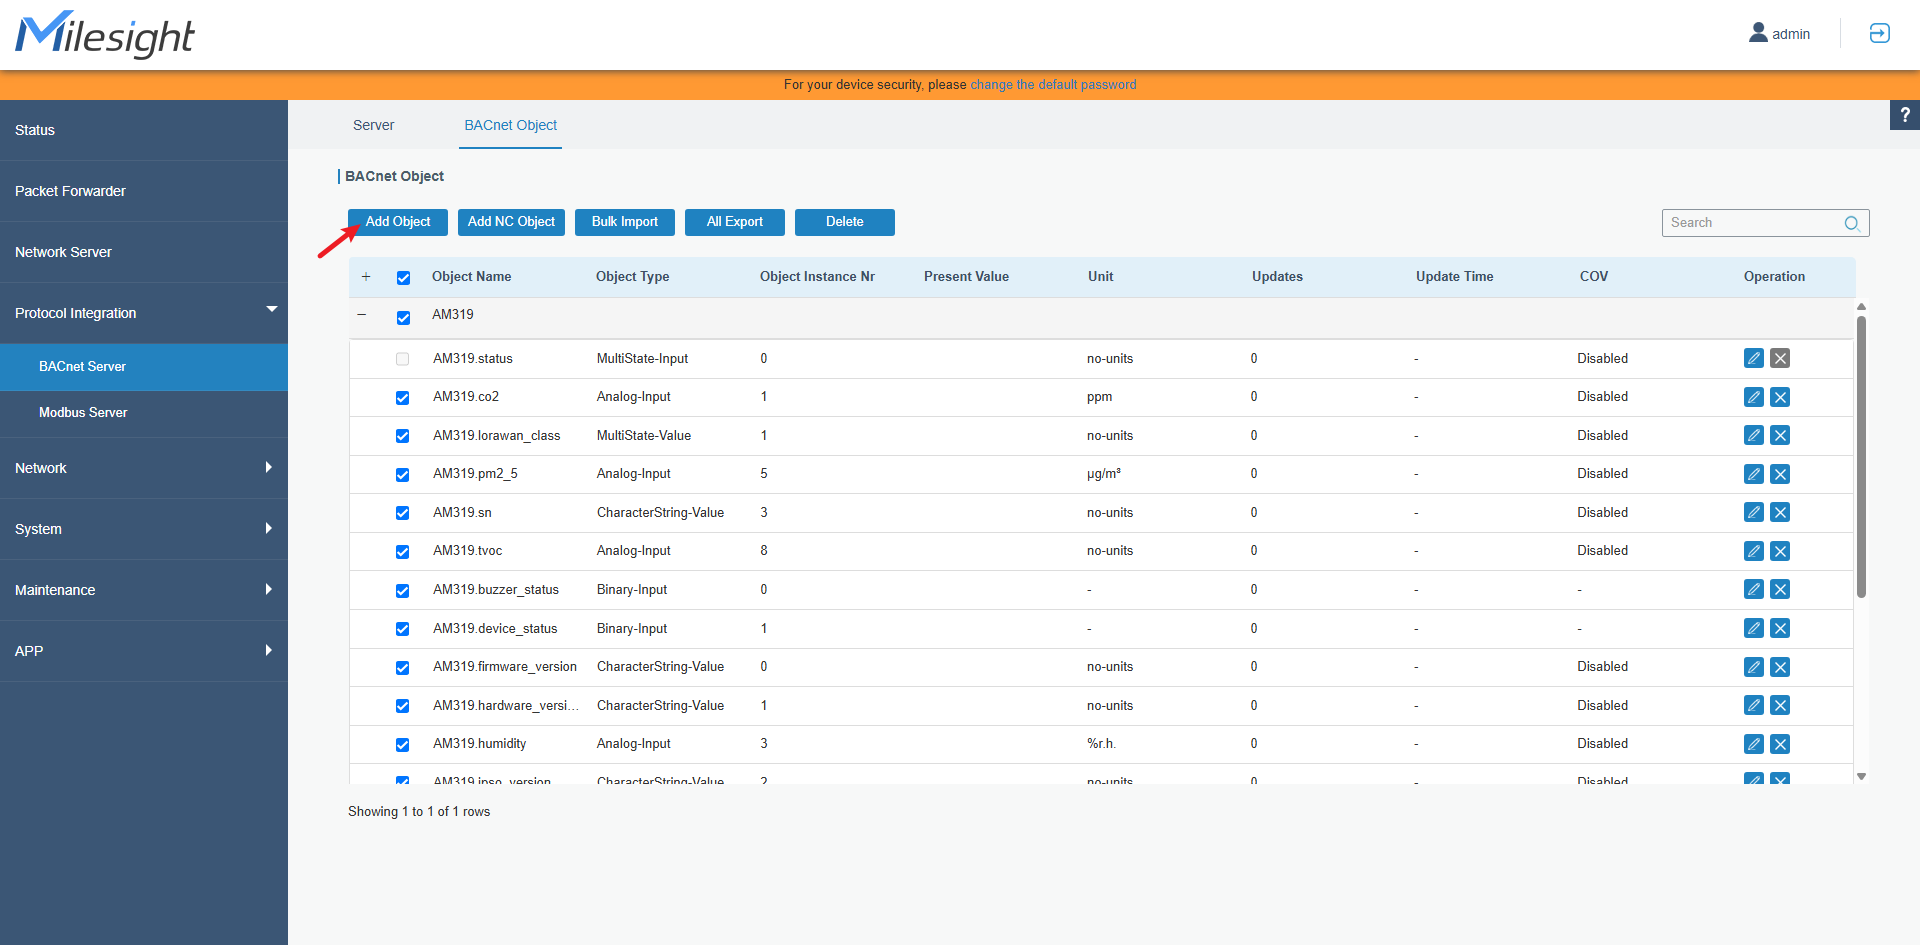Delete the AM319.sn object row
The height and width of the screenshot is (945, 1920).
1780,512
